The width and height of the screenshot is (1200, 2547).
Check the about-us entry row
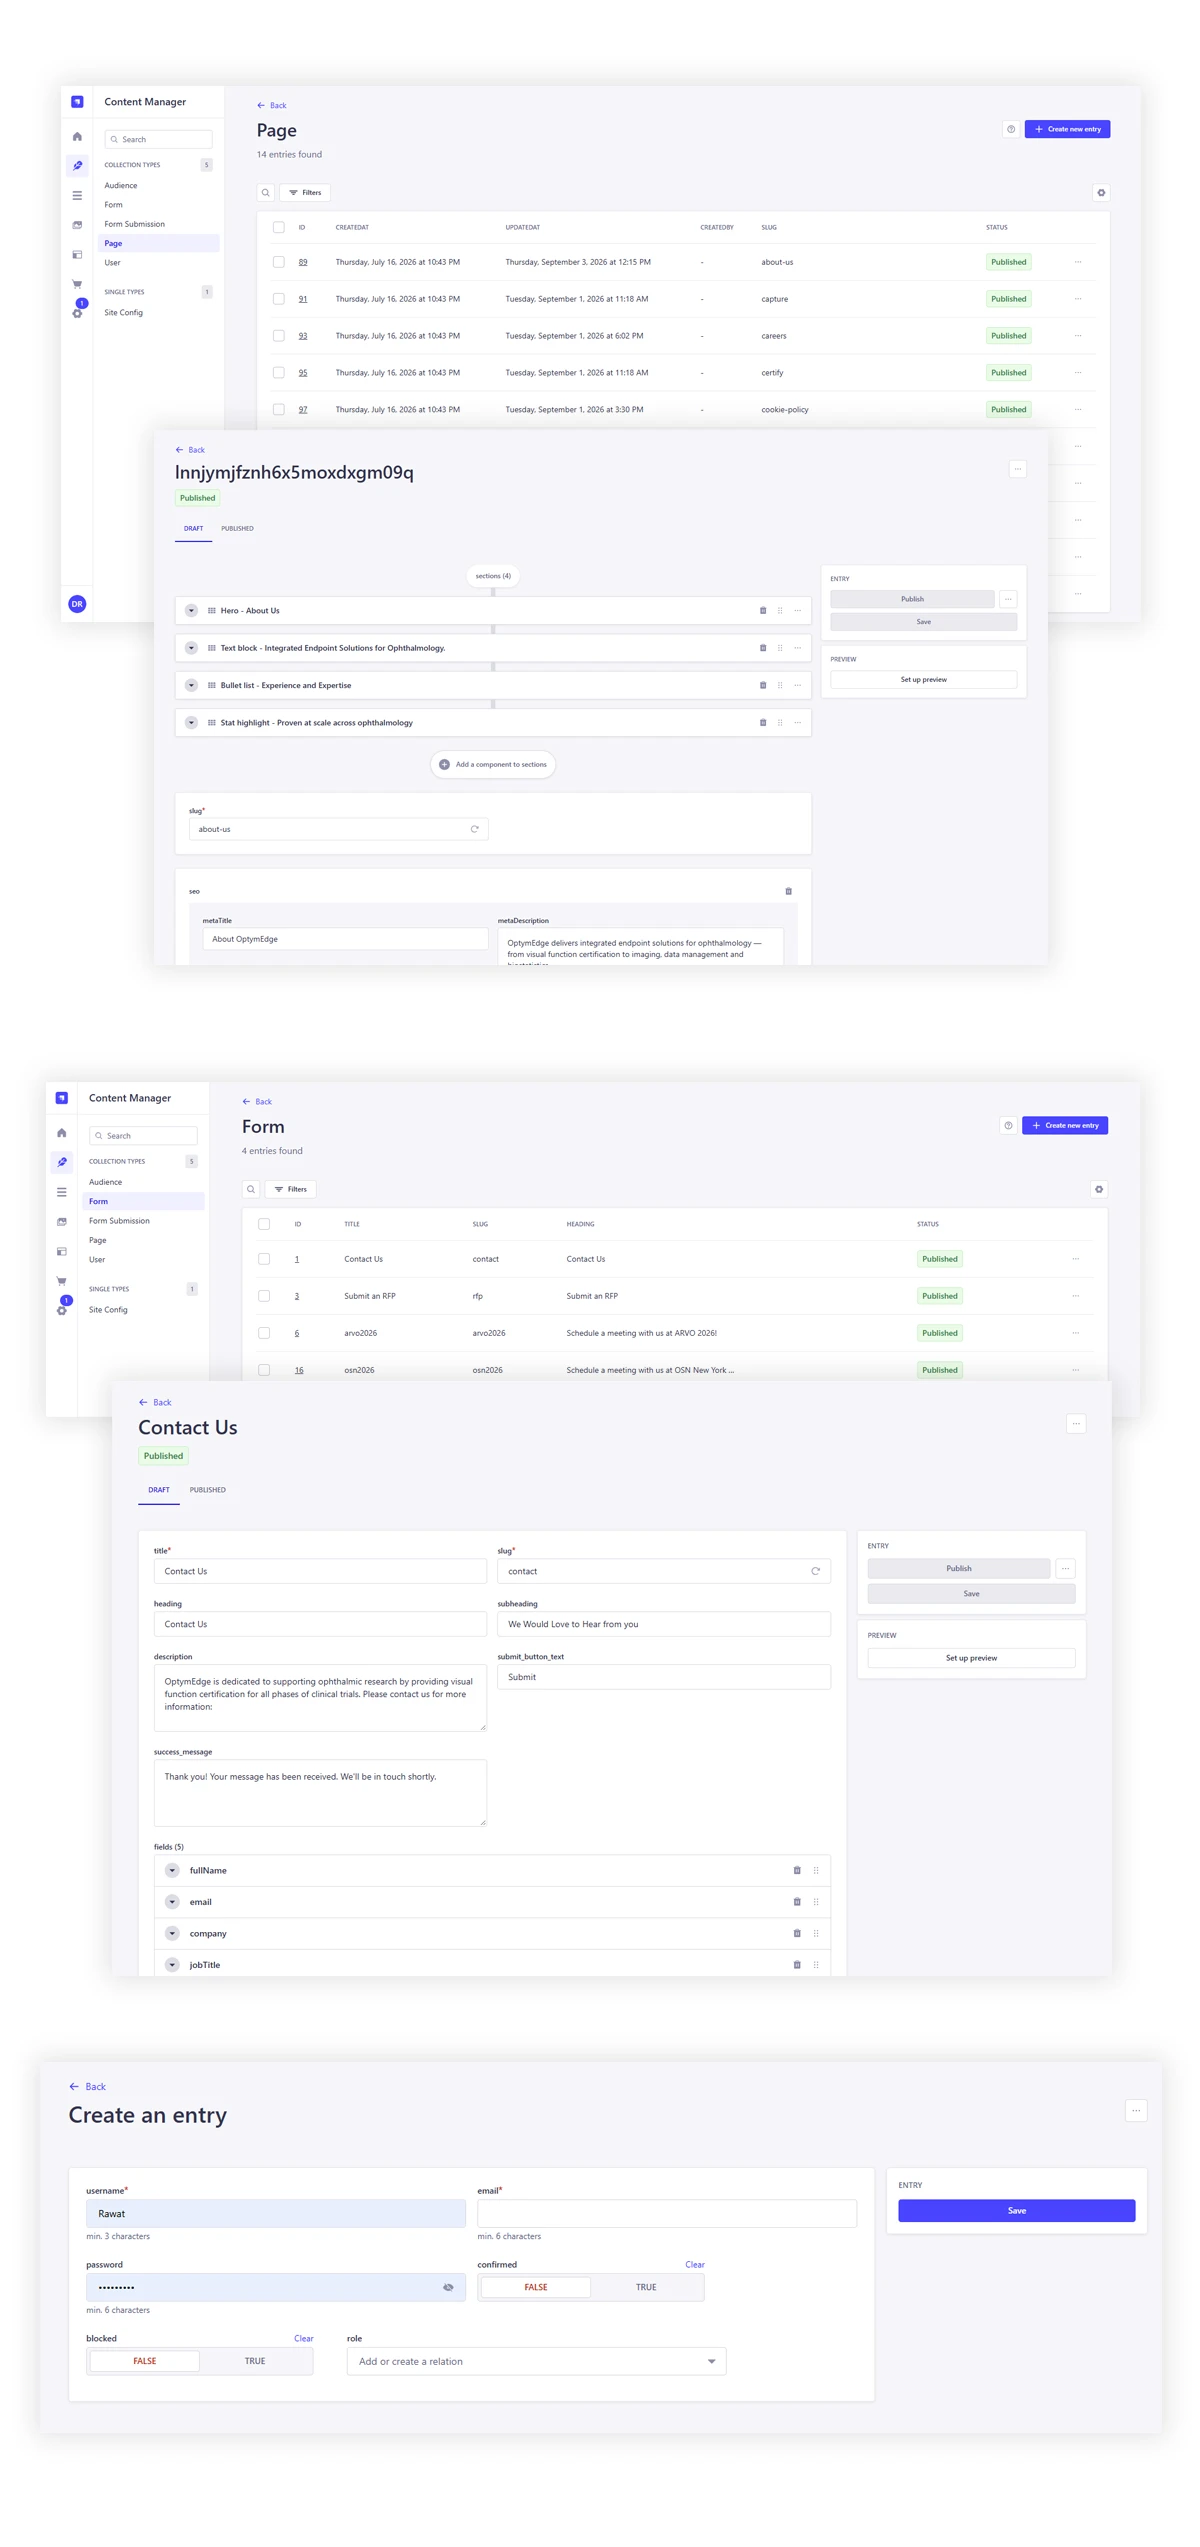pos(279,262)
